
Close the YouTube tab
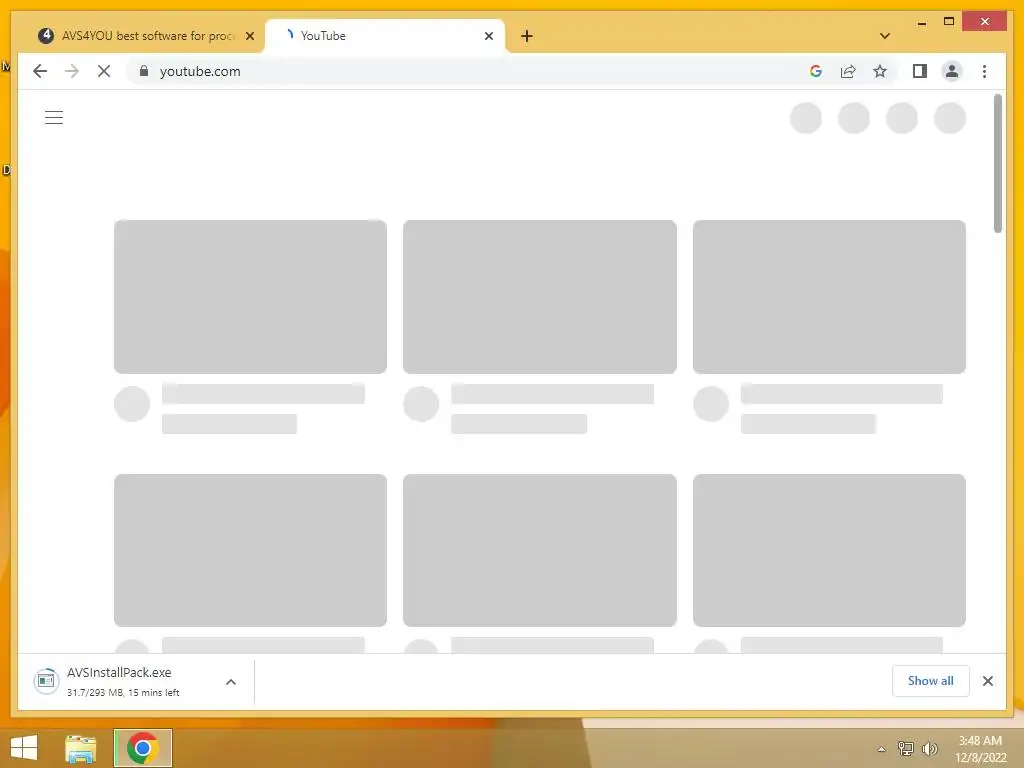click(488, 36)
